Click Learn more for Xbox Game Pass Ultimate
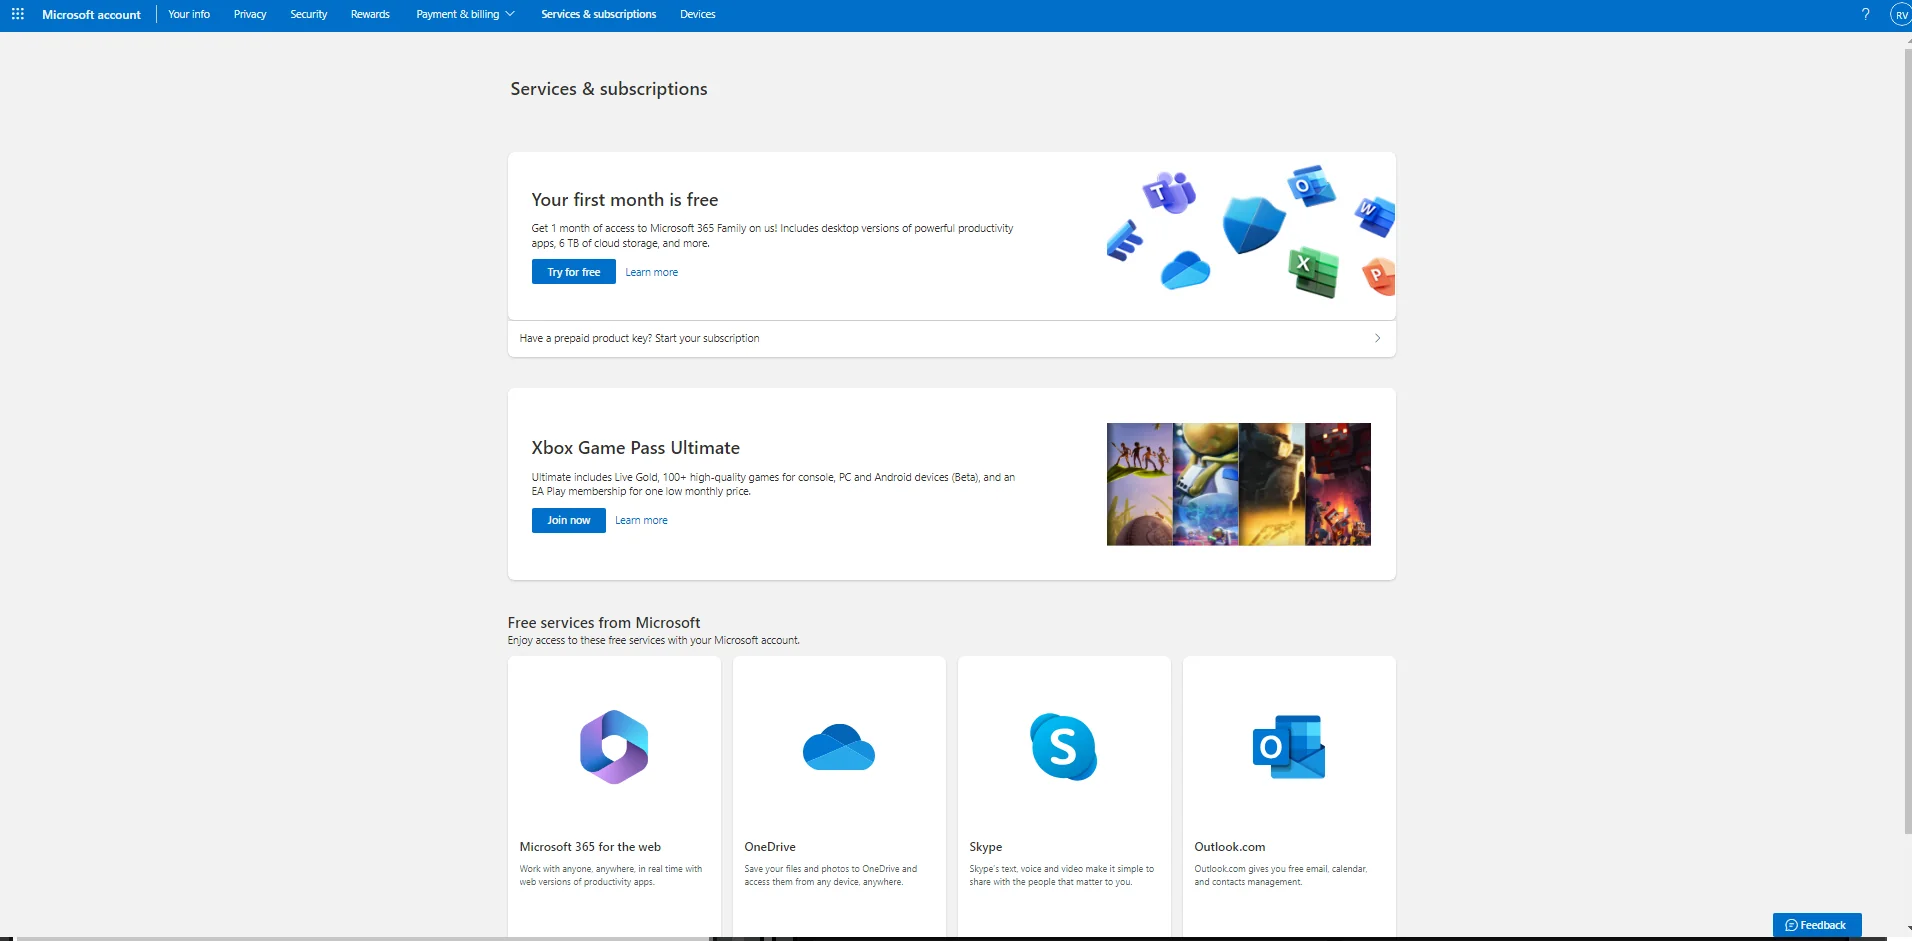The height and width of the screenshot is (941, 1912). (x=641, y=520)
